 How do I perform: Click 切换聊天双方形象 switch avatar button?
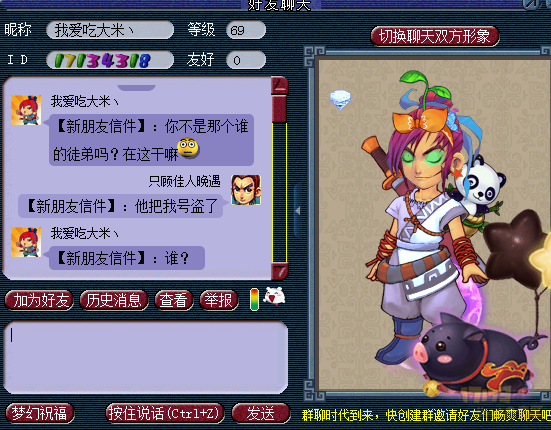pyautogui.click(x=435, y=36)
